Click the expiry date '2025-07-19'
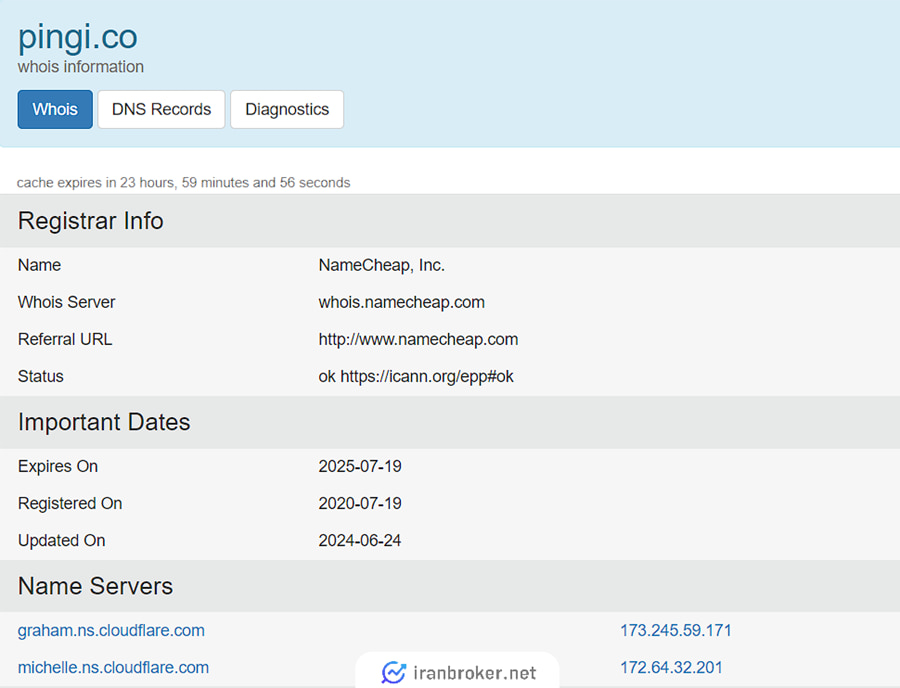Viewport: 900px width, 688px height. [x=360, y=466]
